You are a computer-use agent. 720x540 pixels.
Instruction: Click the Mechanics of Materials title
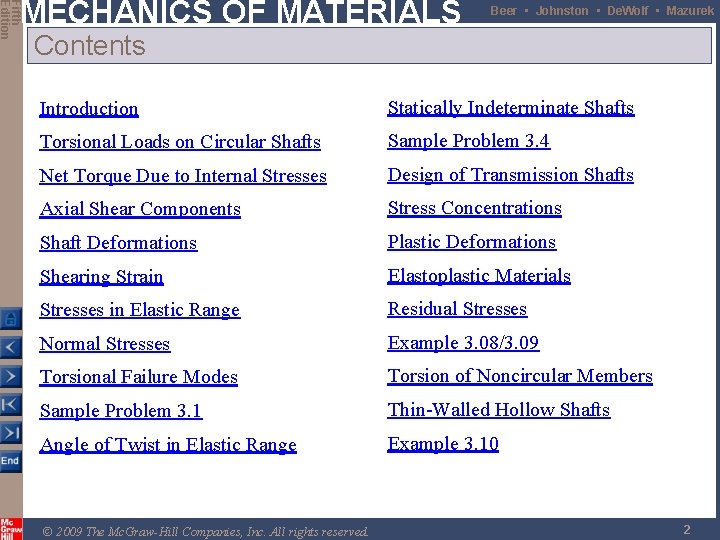[242, 11]
